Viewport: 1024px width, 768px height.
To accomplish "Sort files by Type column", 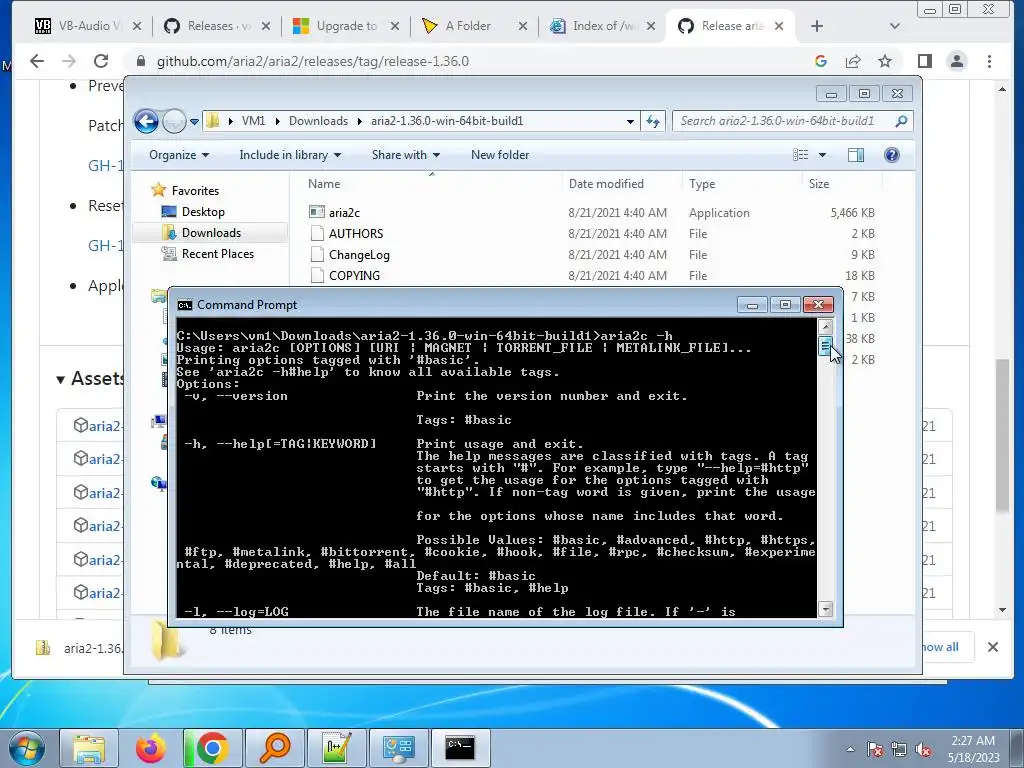I will tap(741, 184).
